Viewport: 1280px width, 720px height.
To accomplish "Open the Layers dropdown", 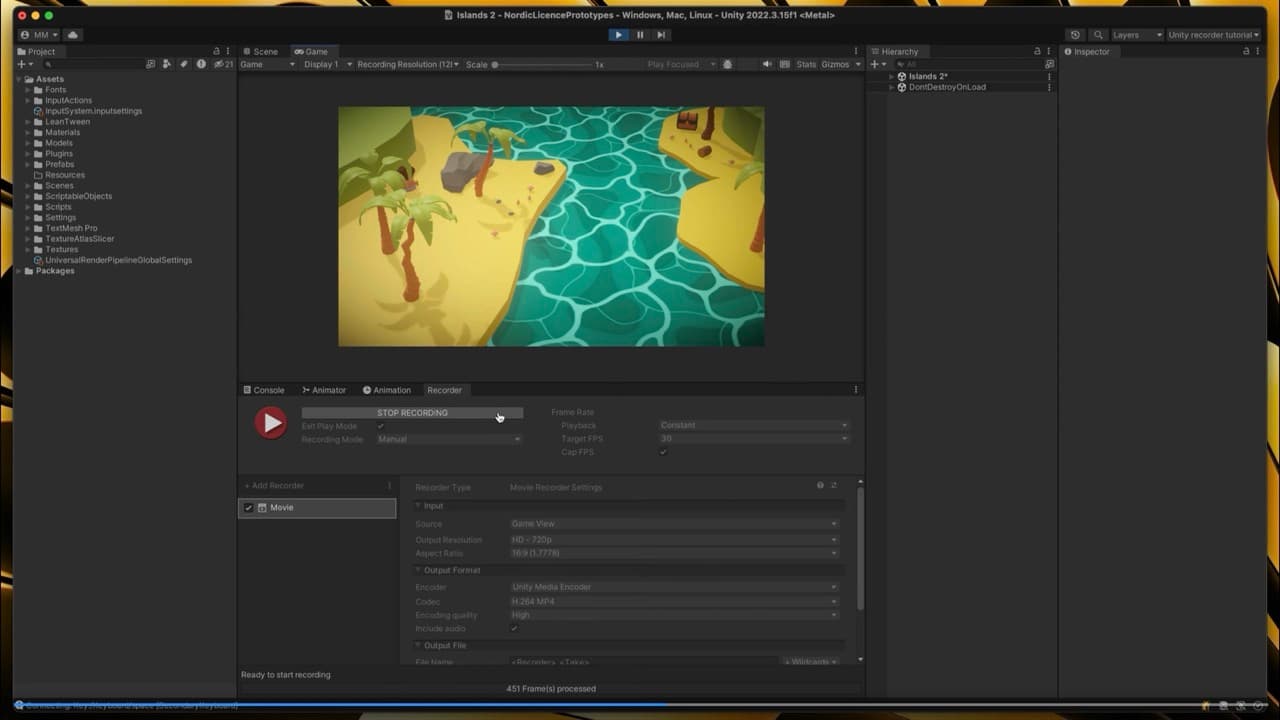I will tap(1137, 35).
